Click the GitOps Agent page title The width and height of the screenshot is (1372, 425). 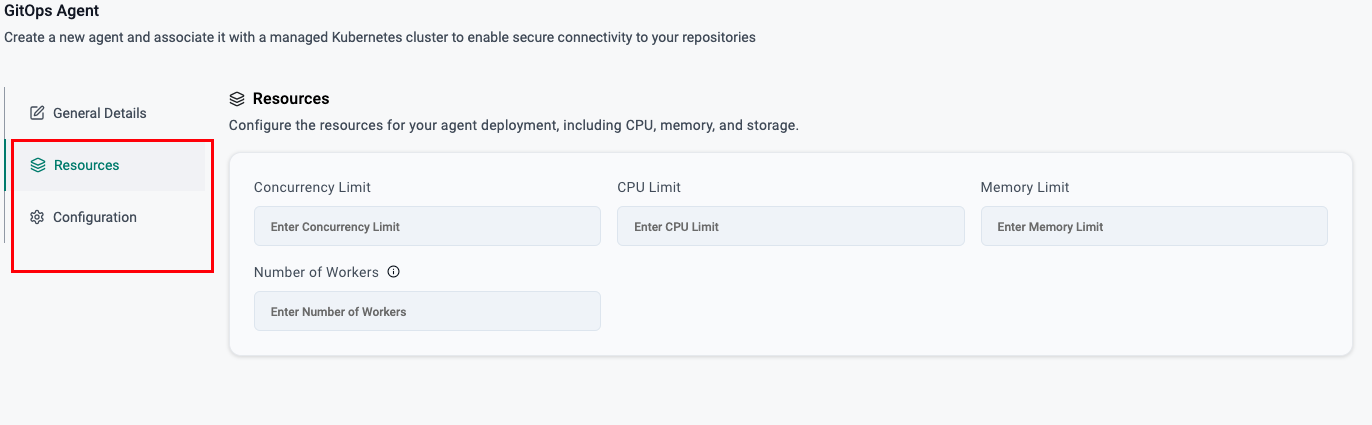point(52,11)
